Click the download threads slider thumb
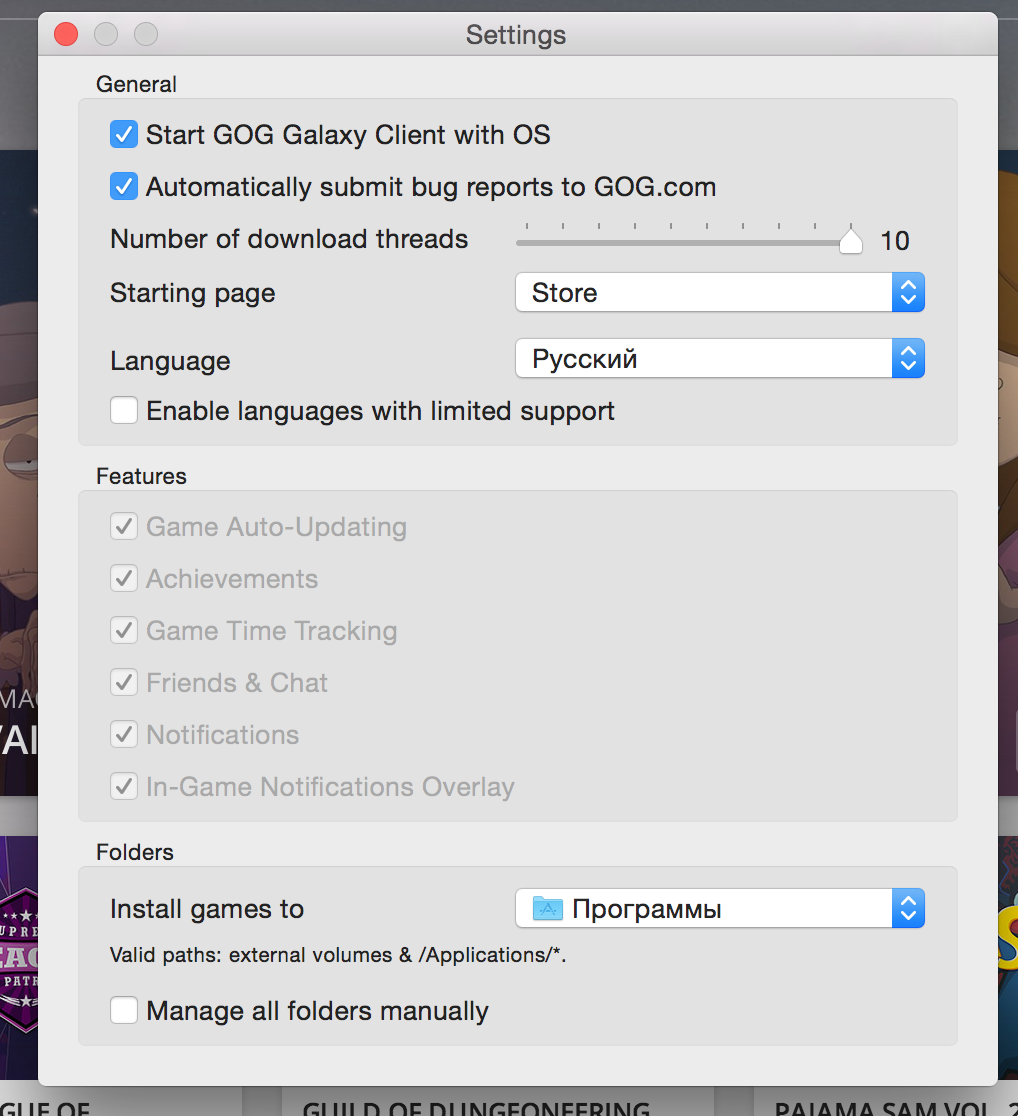Viewport: 1018px width, 1116px height. (851, 241)
